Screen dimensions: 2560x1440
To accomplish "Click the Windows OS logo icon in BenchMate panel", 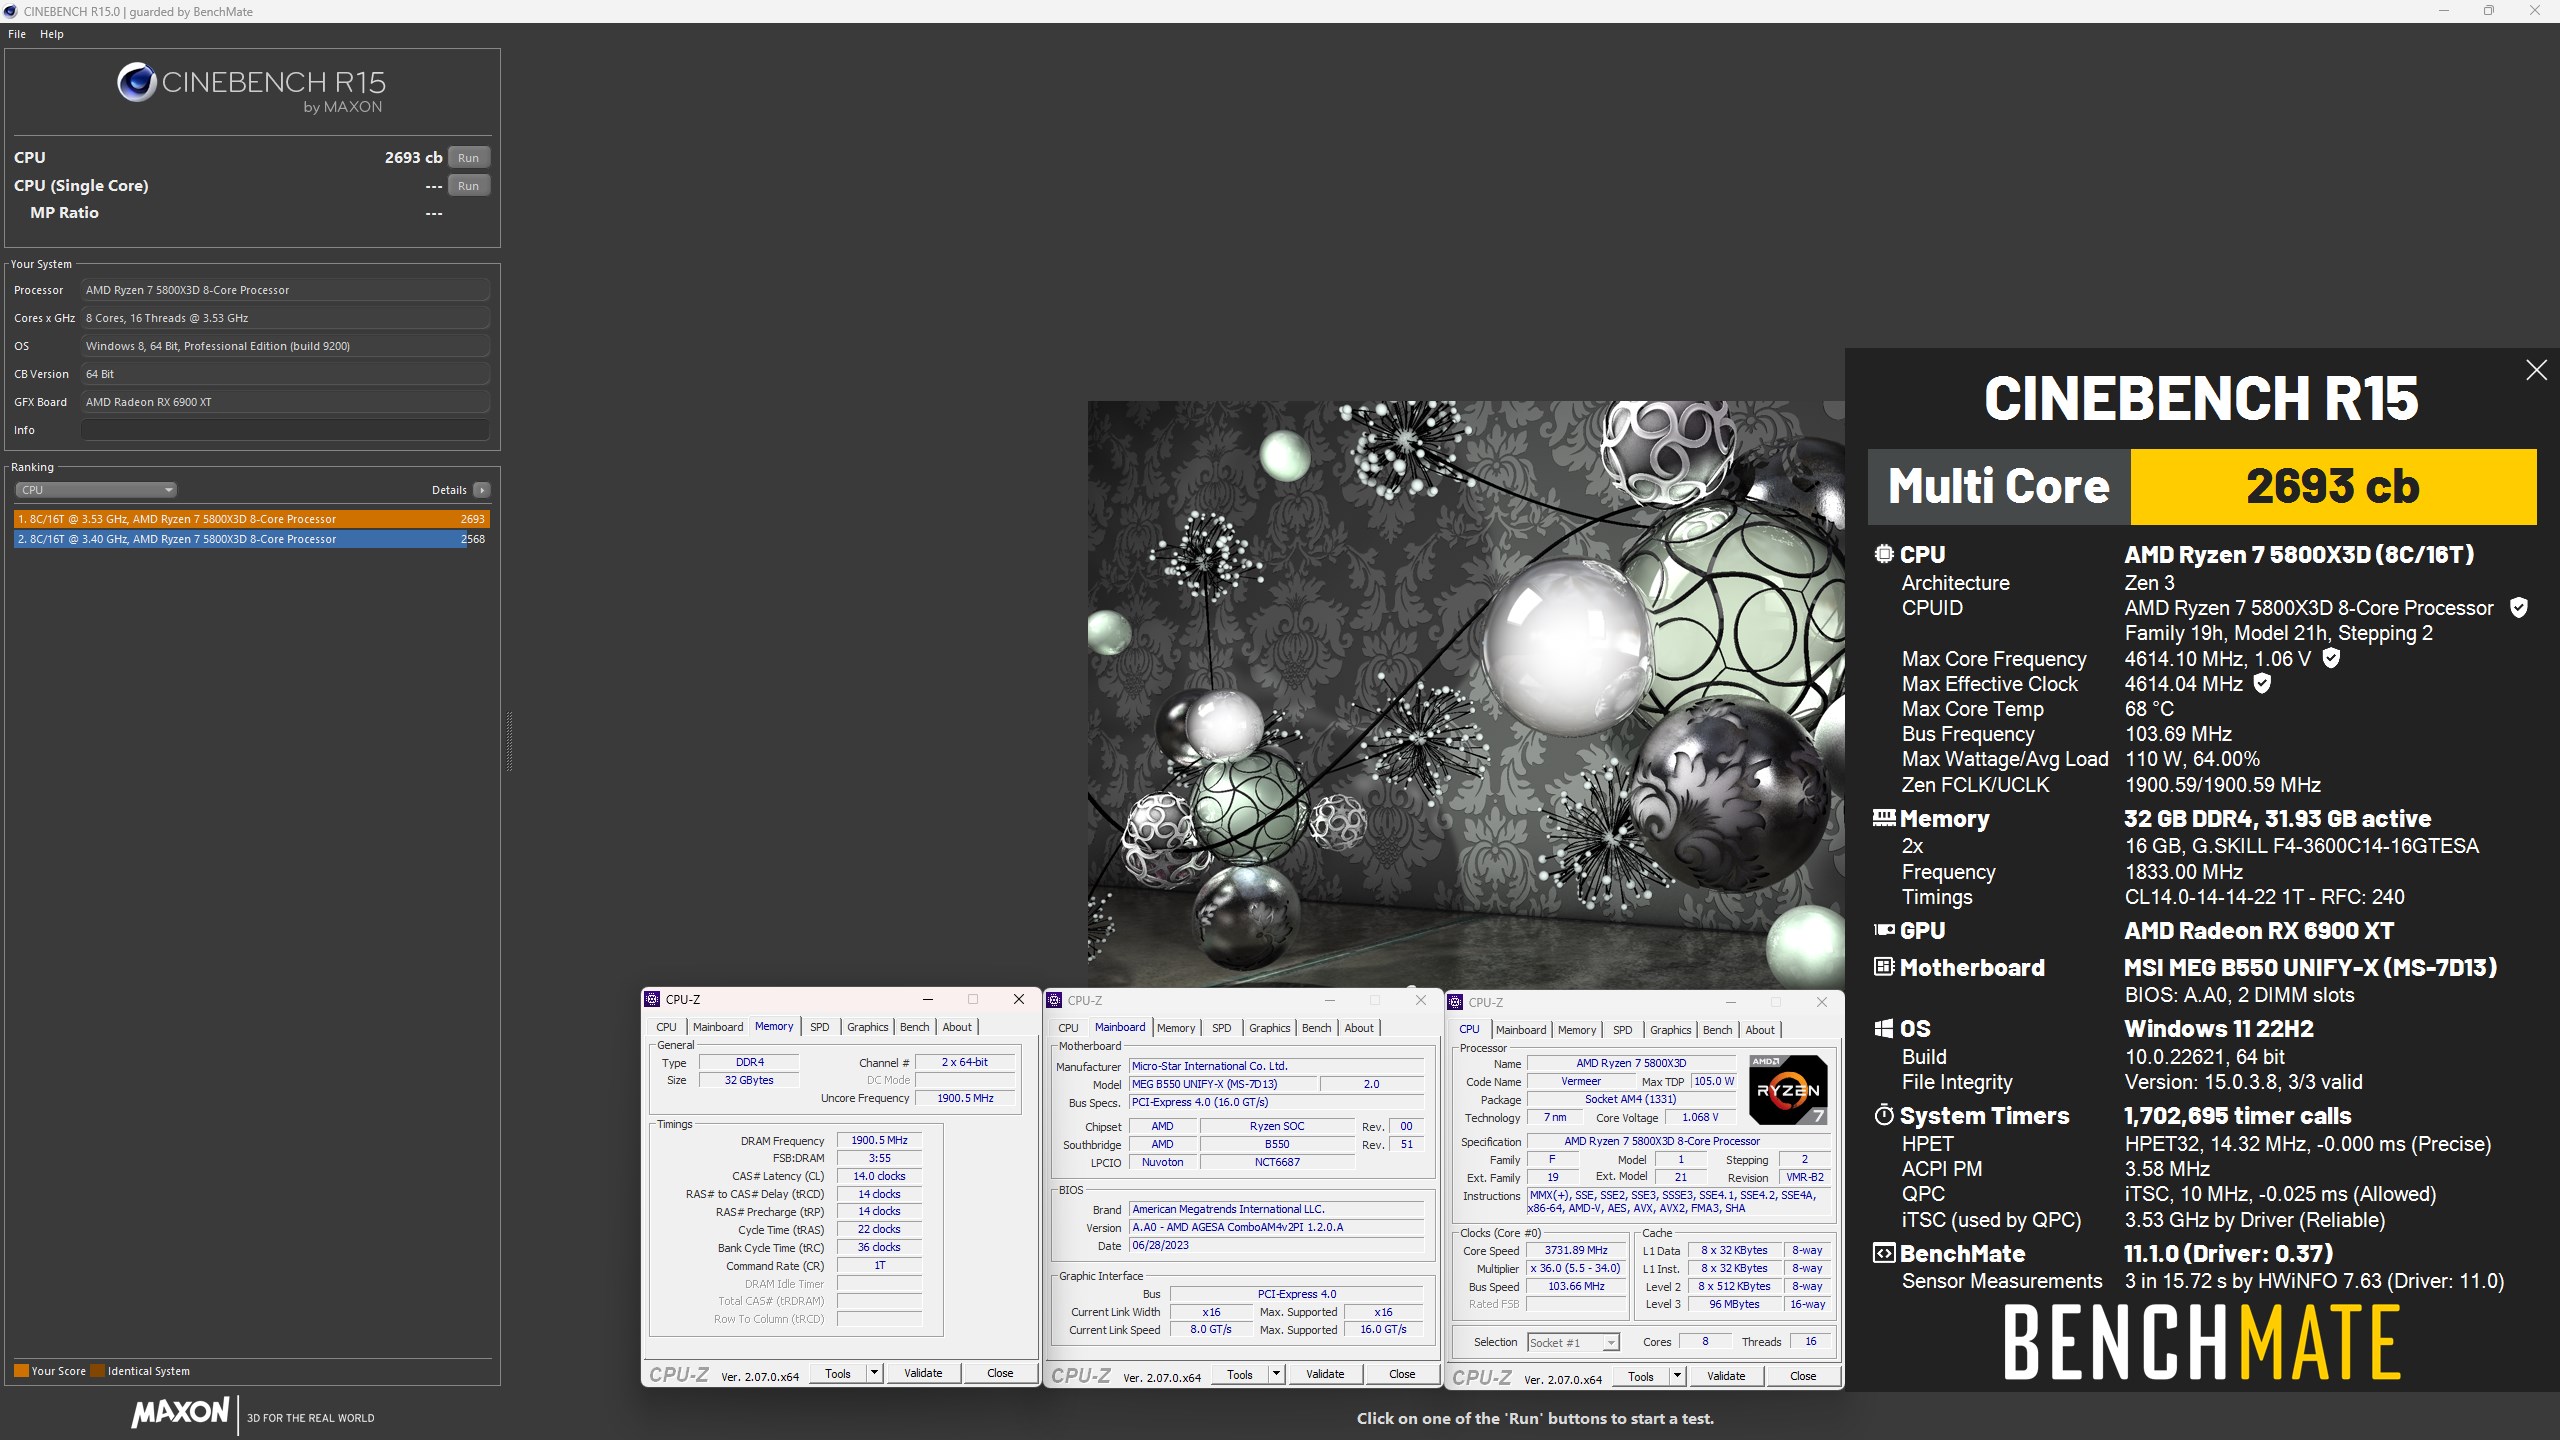I will point(1884,1029).
